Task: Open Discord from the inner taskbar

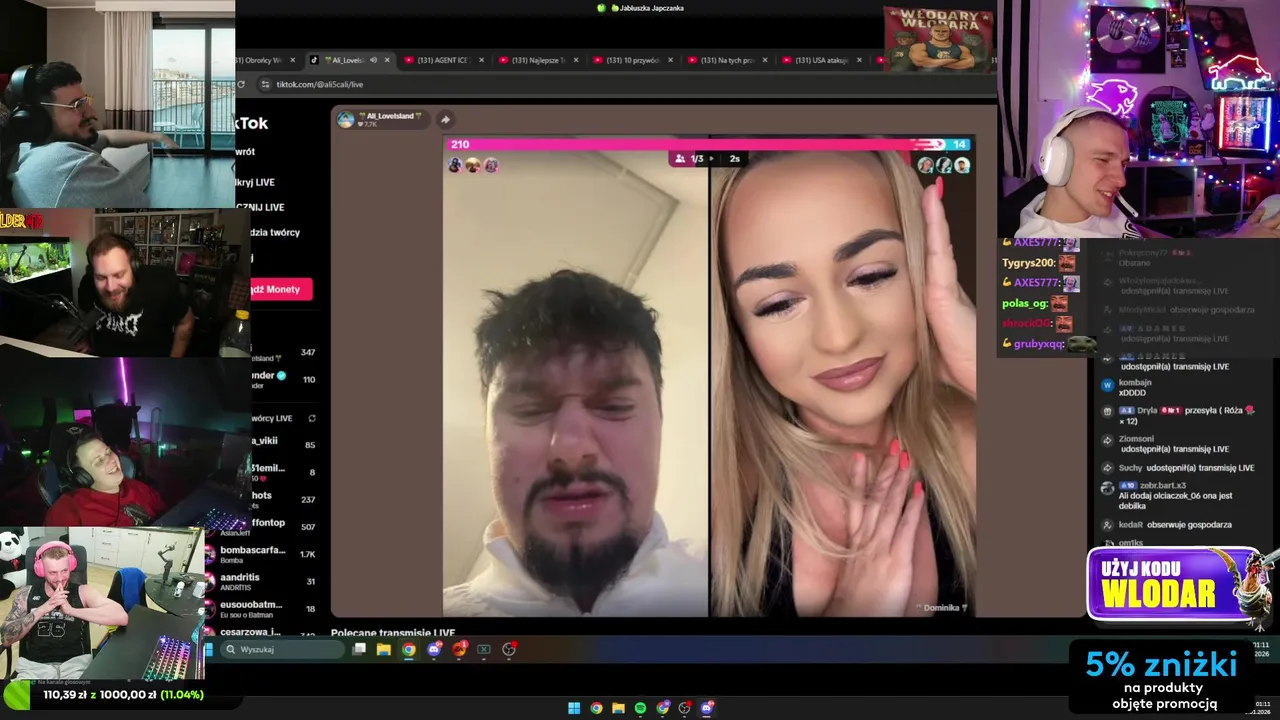Action: click(434, 649)
